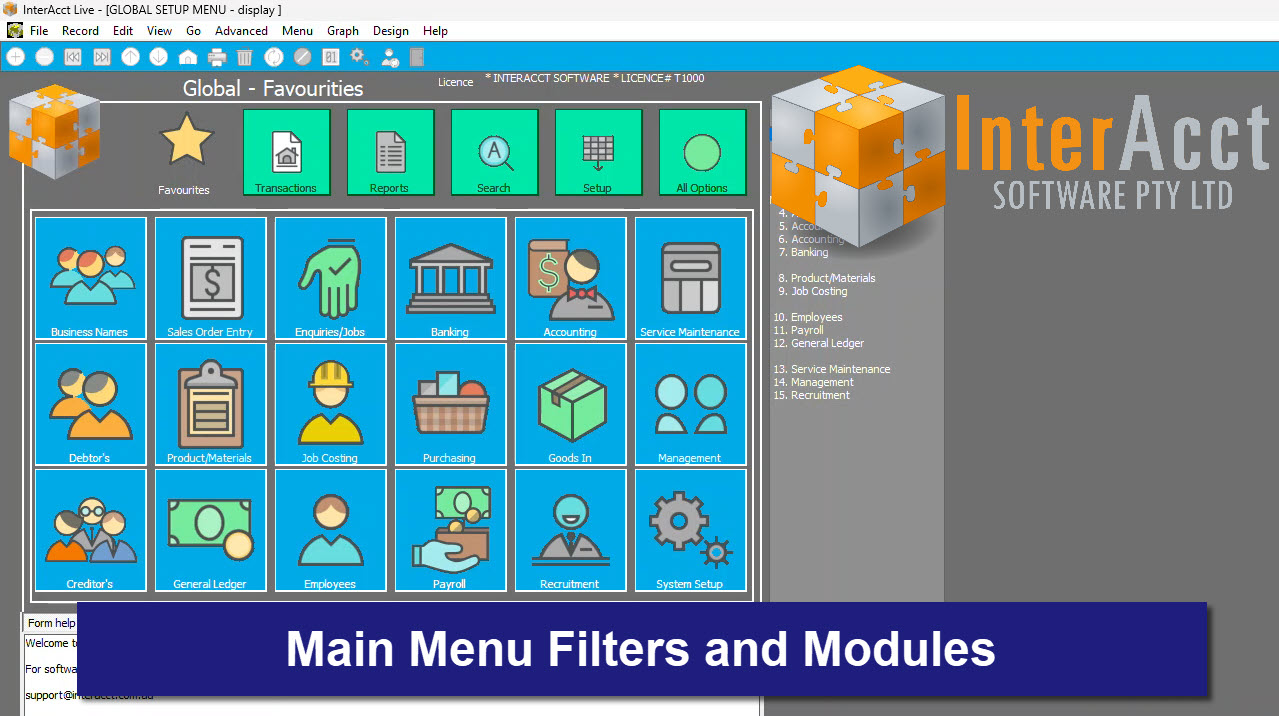The image size is (1279, 716).
Task: Open the Service Maintenance module tile
Action: pos(691,278)
